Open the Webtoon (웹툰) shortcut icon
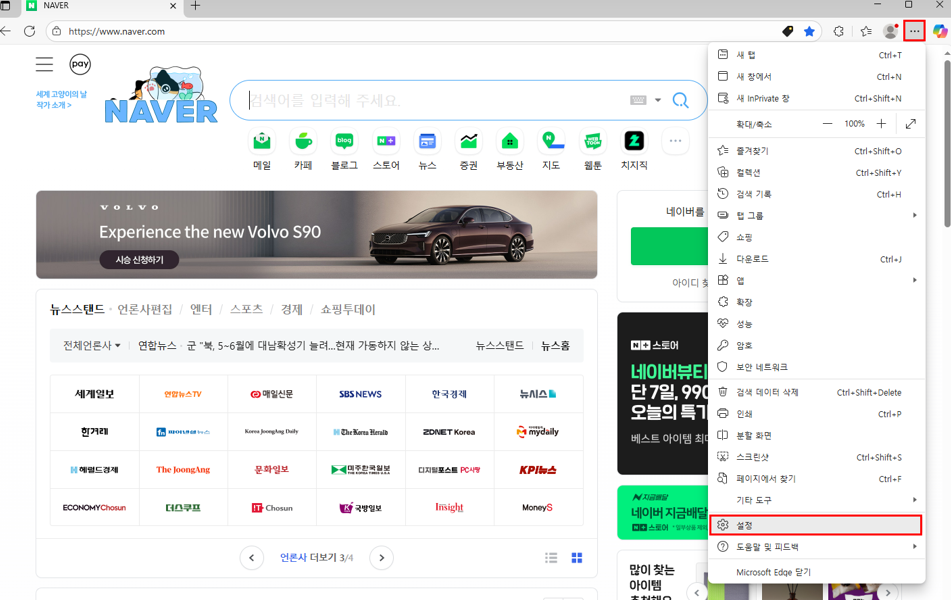This screenshot has height=600, width=951. click(593, 141)
